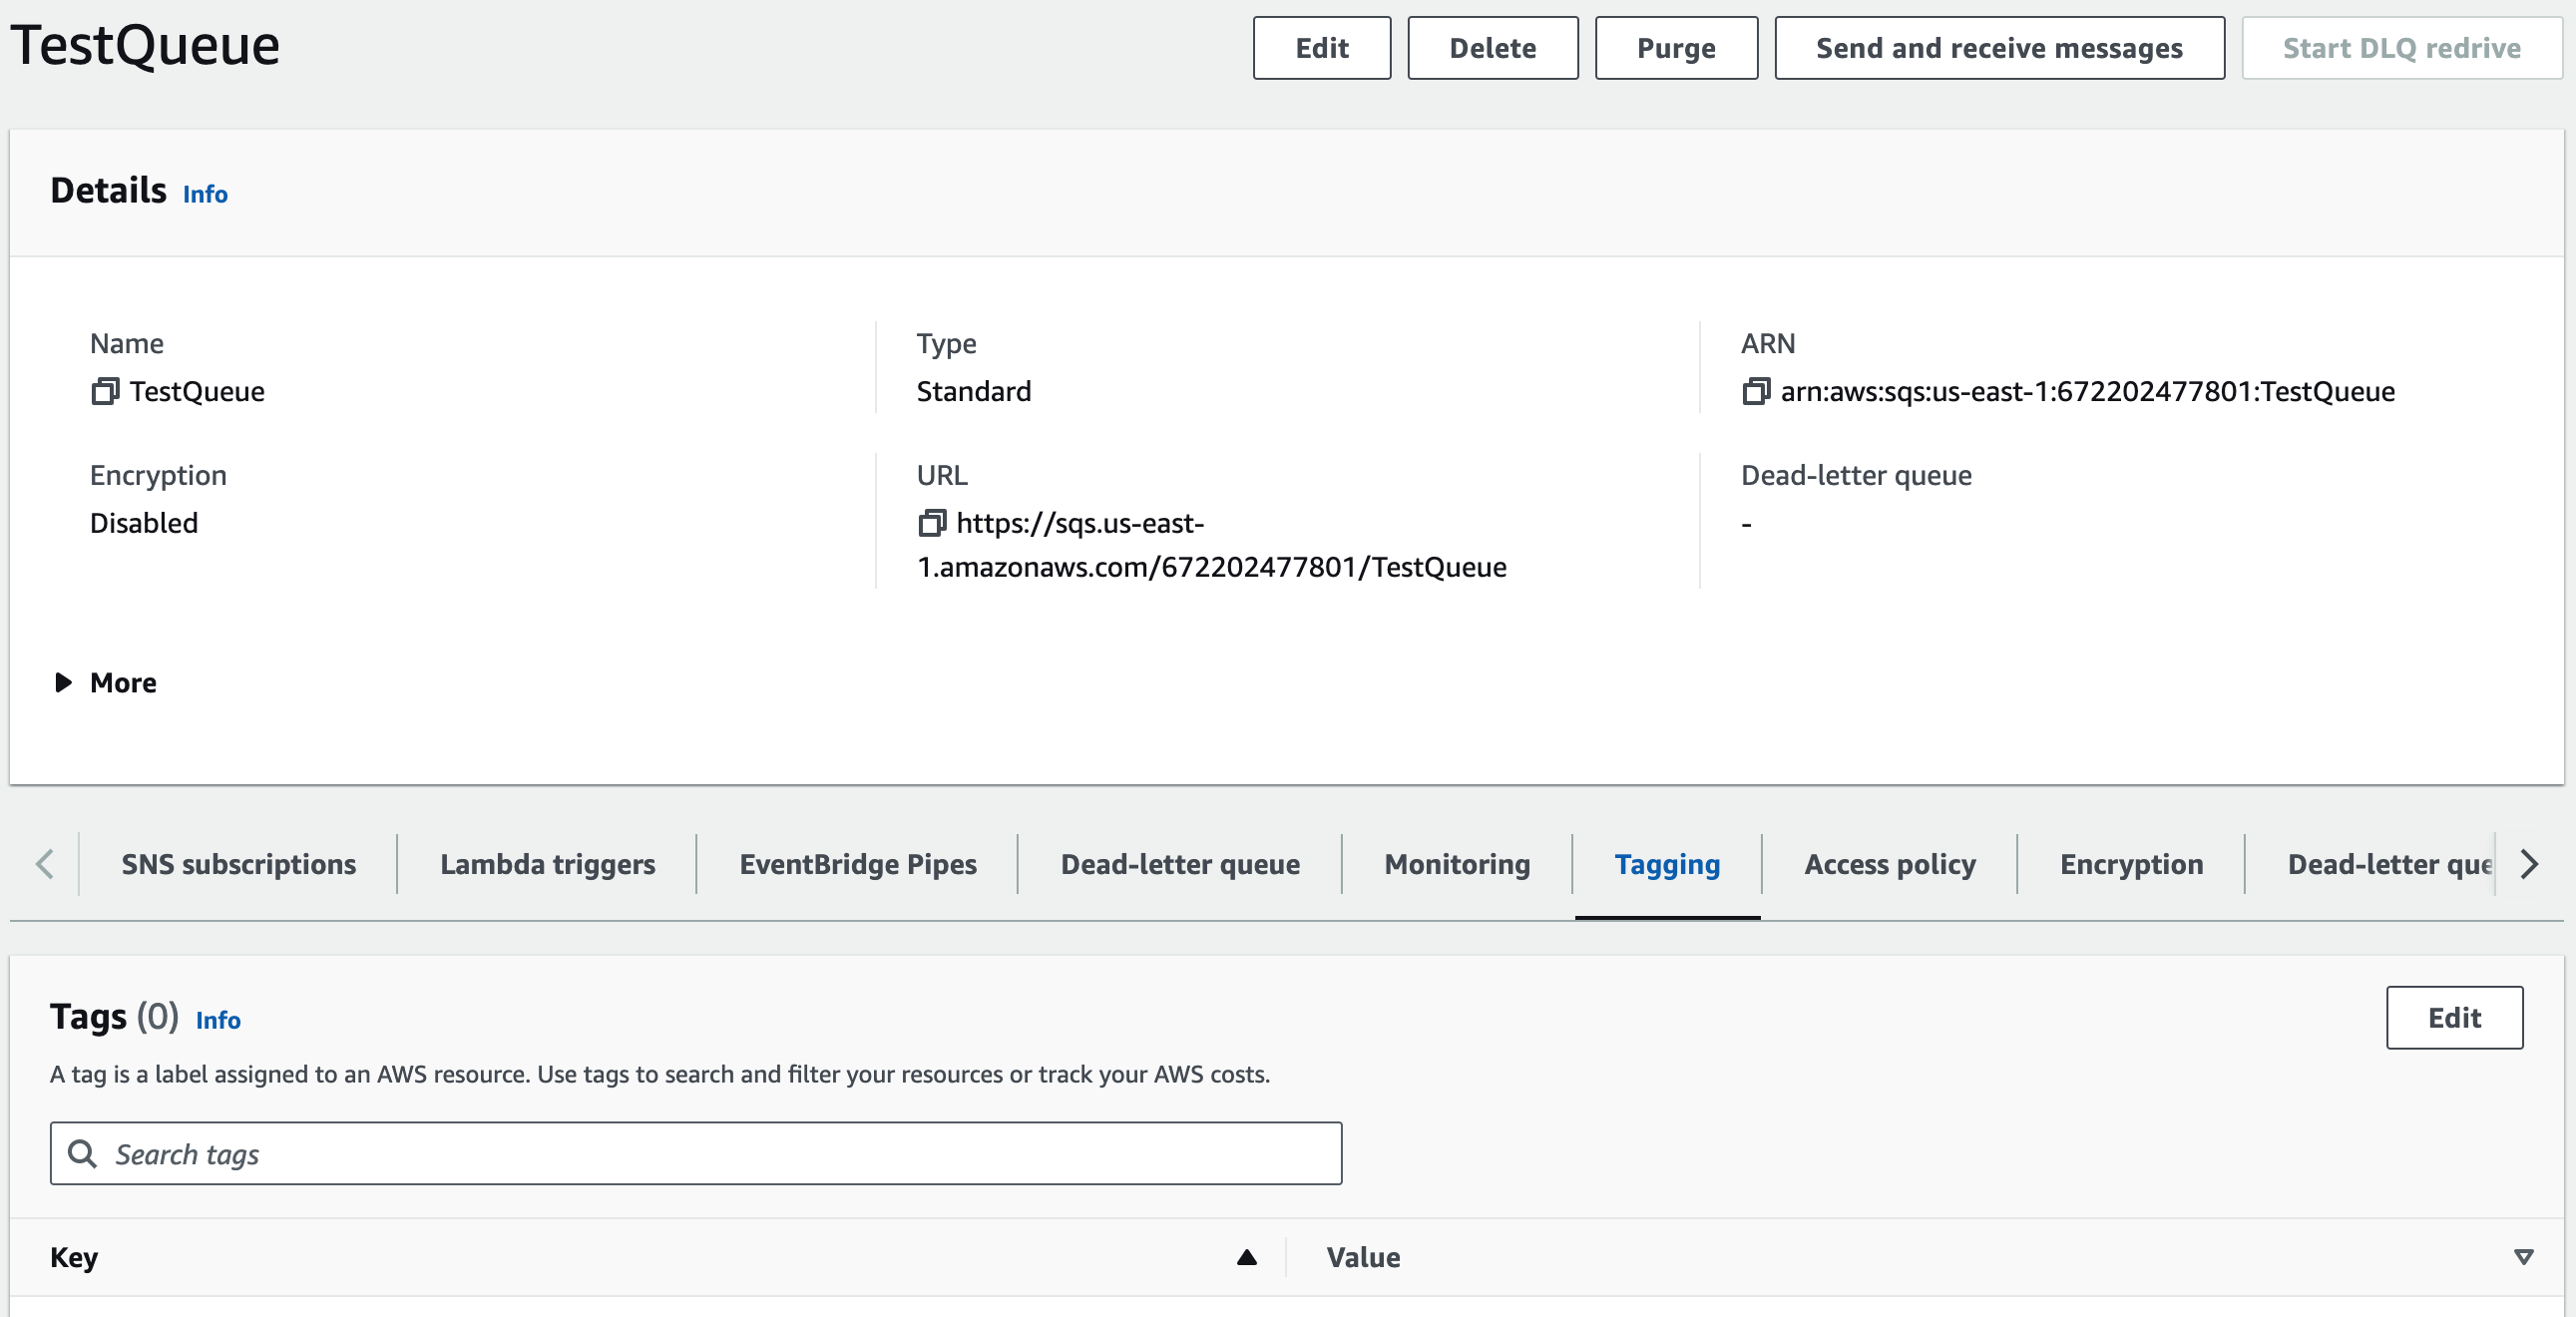The height and width of the screenshot is (1317, 2576).
Task: Open the Access policy tab
Action: click(x=1890, y=863)
